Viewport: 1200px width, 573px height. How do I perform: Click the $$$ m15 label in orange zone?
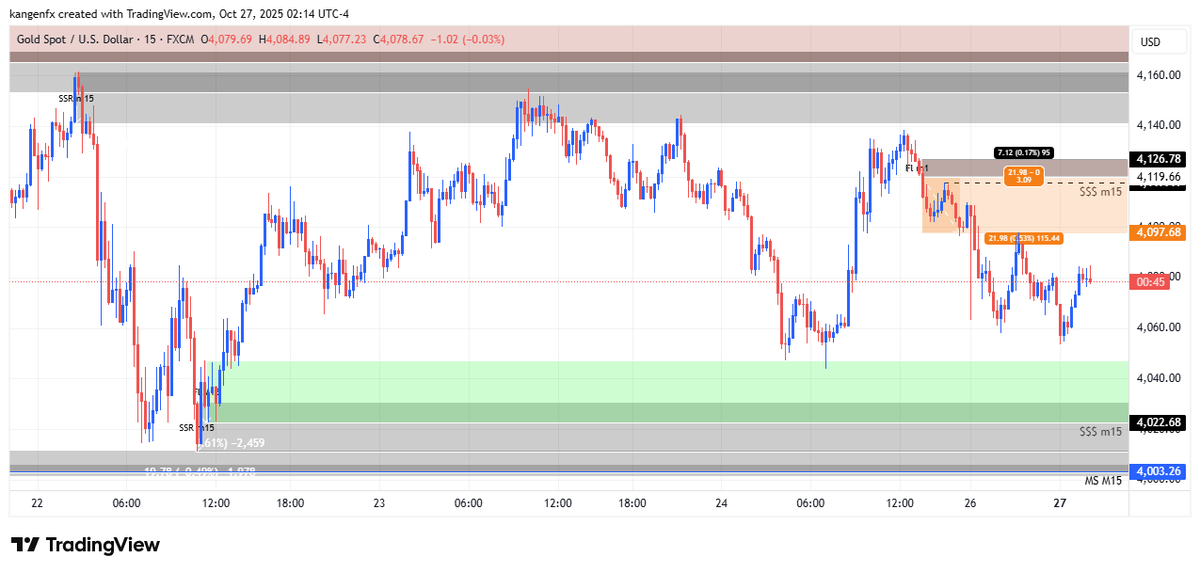1100,190
